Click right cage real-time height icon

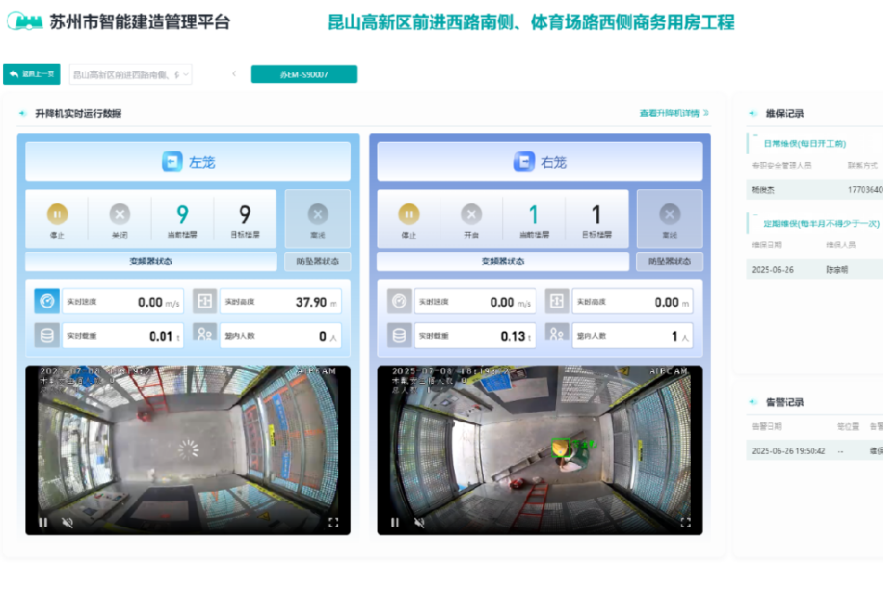pos(557,301)
